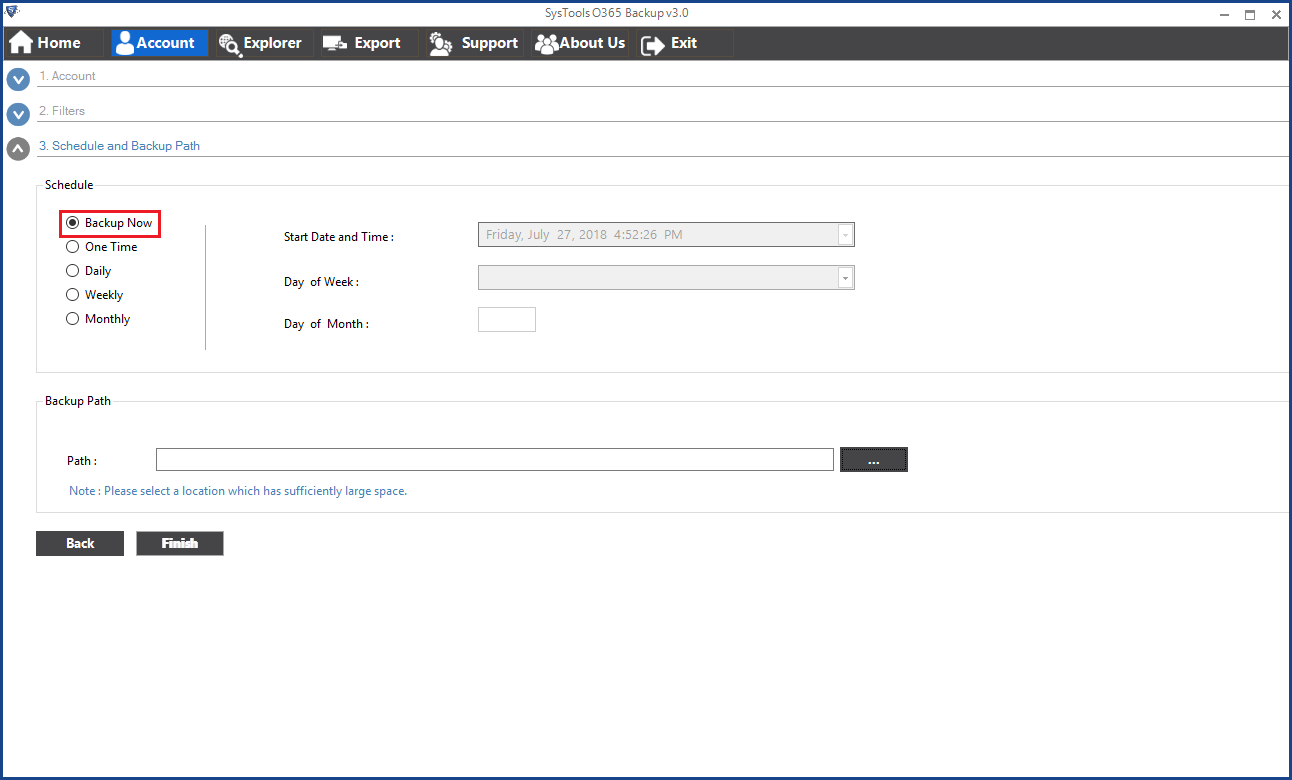
Task: Open the Explorer menu label
Action: pos(273,43)
